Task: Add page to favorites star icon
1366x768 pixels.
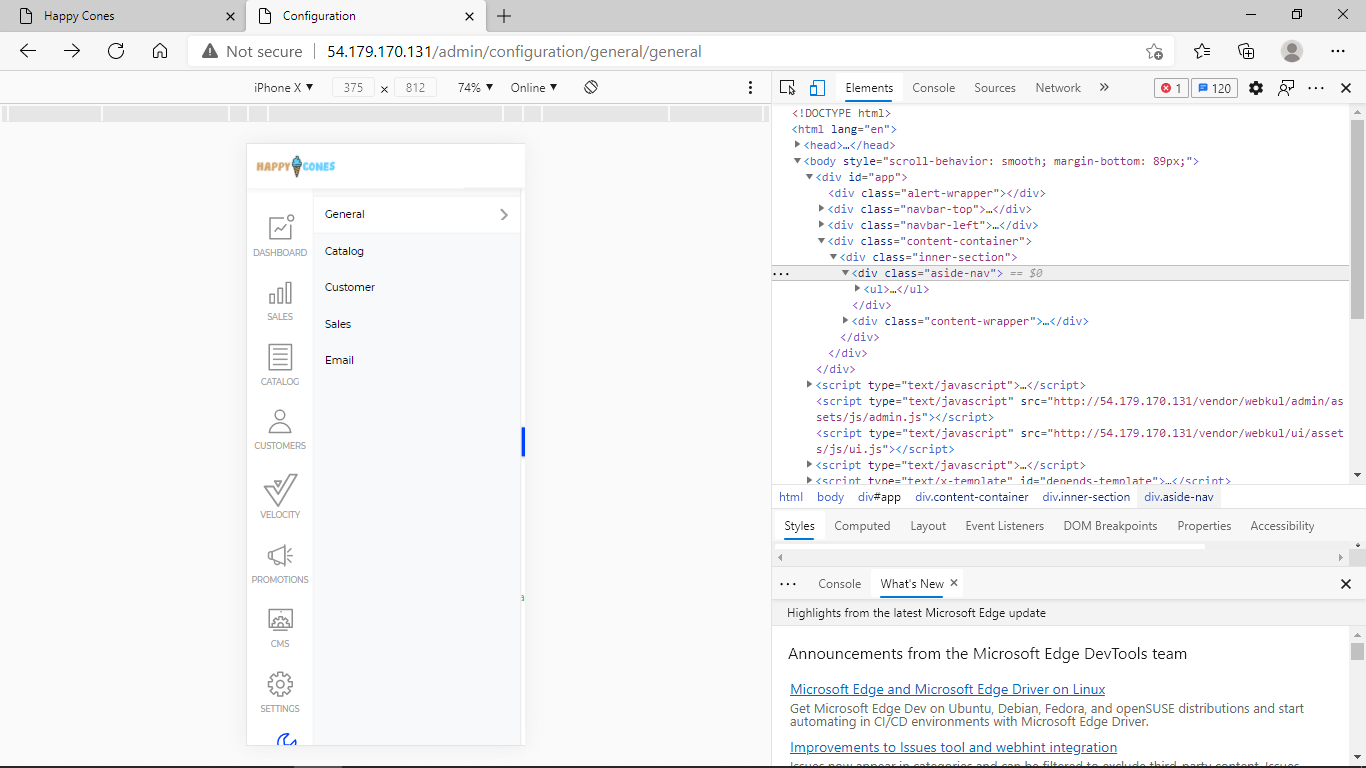Action: 1154,51
